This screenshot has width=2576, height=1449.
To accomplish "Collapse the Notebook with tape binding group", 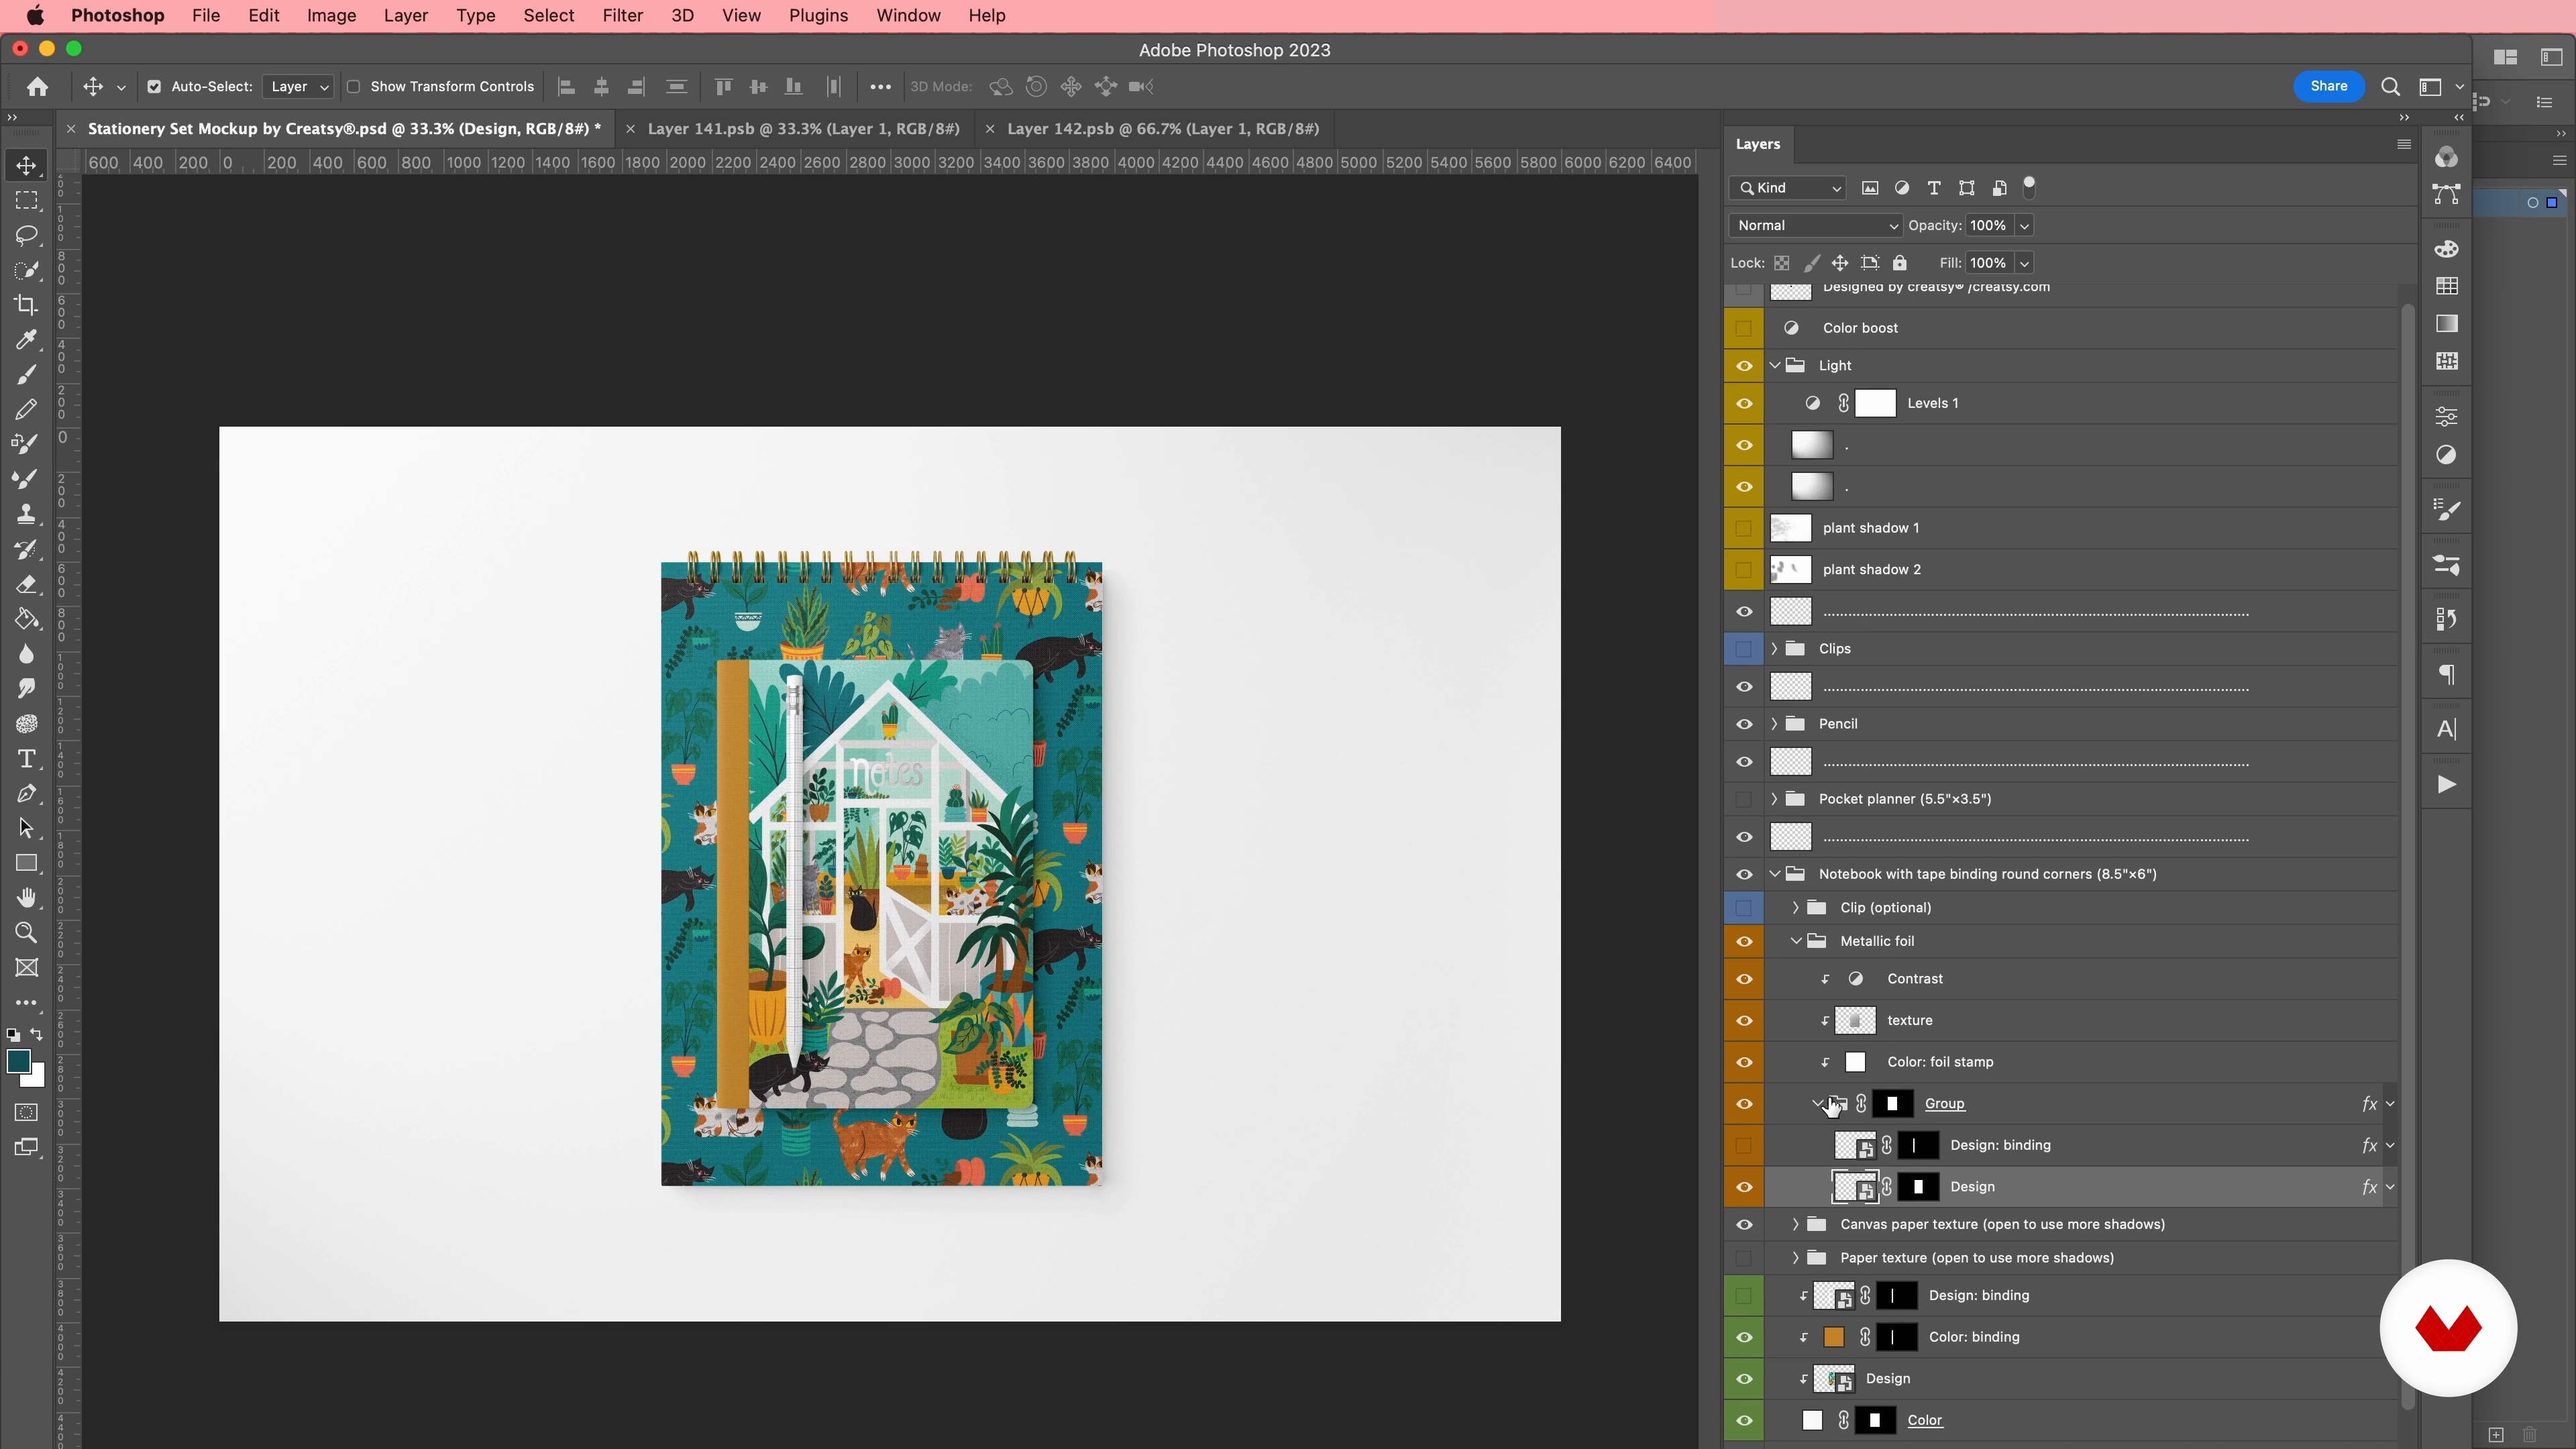I will (x=1775, y=874).
